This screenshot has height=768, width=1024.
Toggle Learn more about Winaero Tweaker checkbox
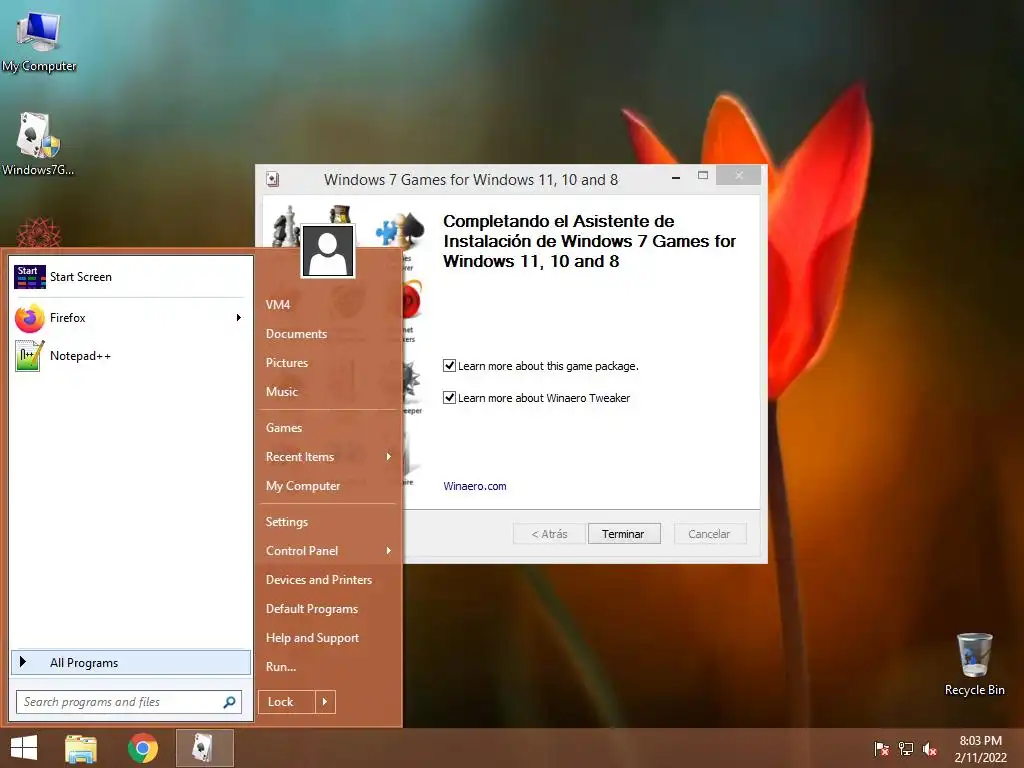[x=449, y=397]
